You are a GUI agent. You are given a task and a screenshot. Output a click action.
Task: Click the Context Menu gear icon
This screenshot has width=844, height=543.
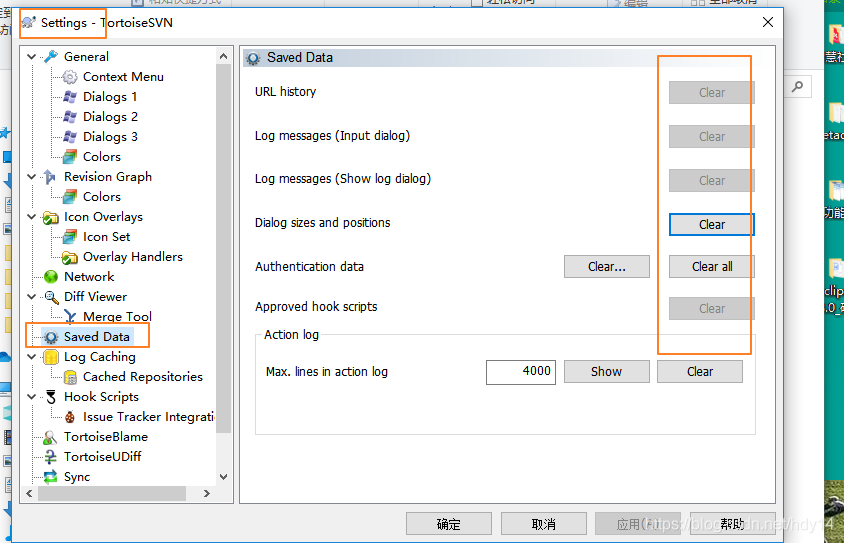[70, 77]
